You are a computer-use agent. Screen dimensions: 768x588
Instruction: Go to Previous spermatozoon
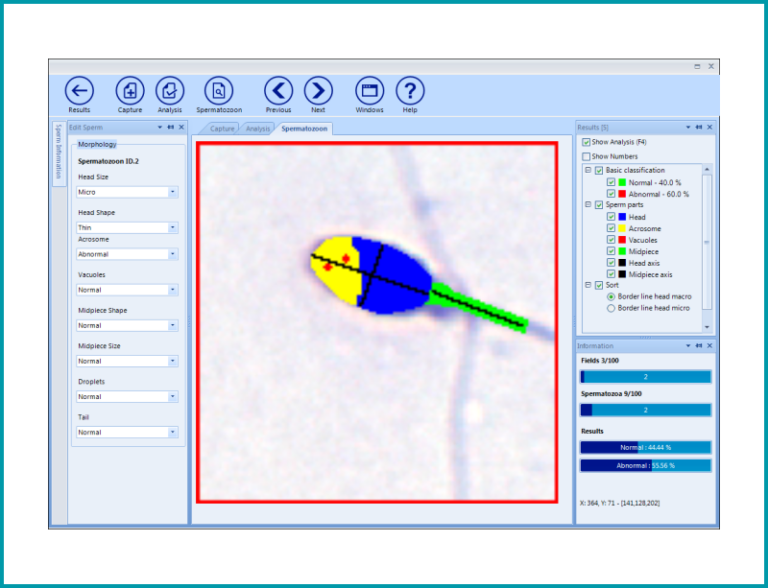tap(278, 90)
